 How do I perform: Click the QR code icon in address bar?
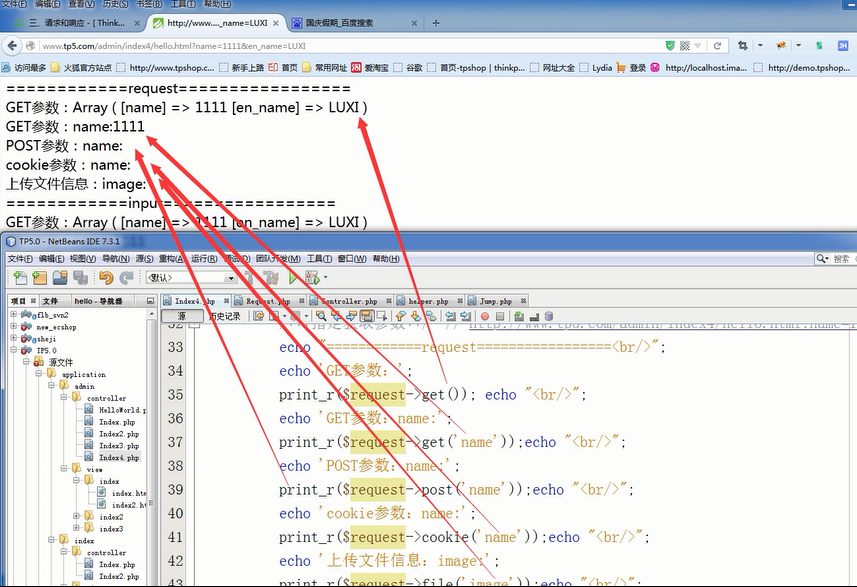tap(685, 46)
